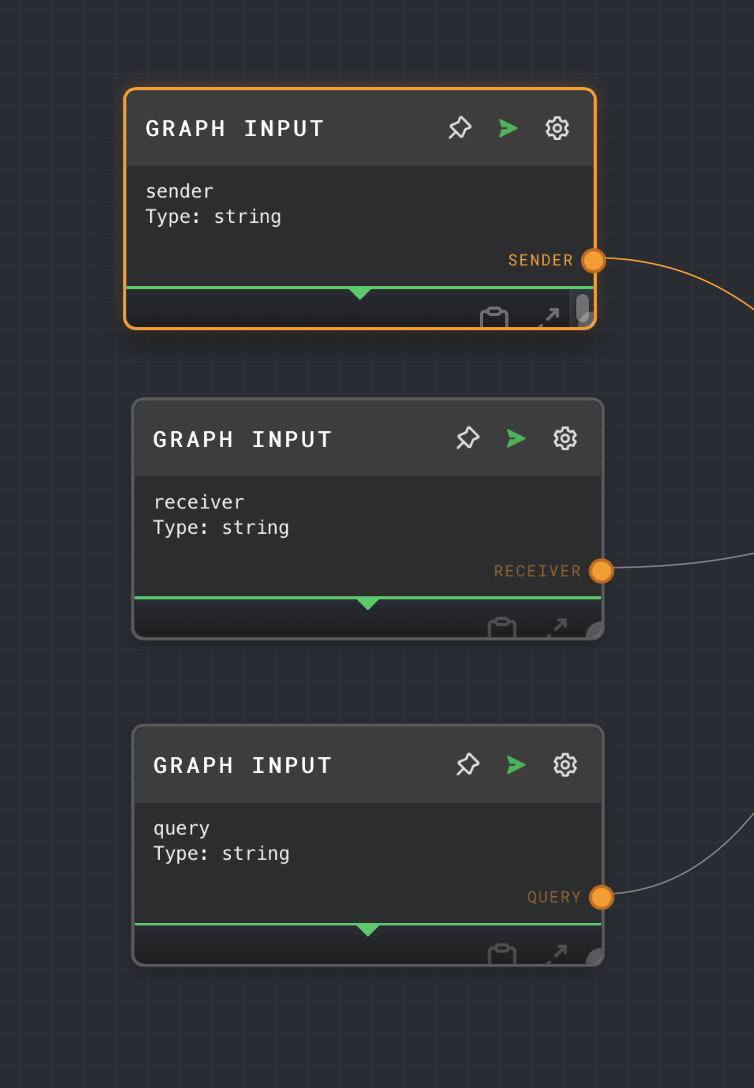754x1088 pixels.
Task: Select the sender Graph Input title bar
Action: (x=360, y=128)
